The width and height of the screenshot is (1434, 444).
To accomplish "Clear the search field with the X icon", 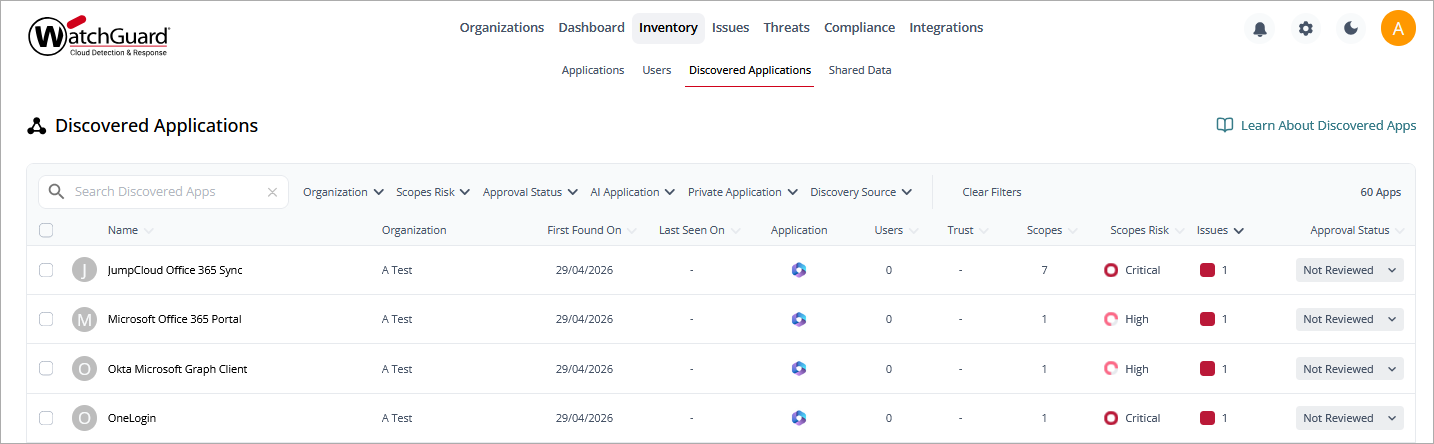I will click(x=272, y=192).
